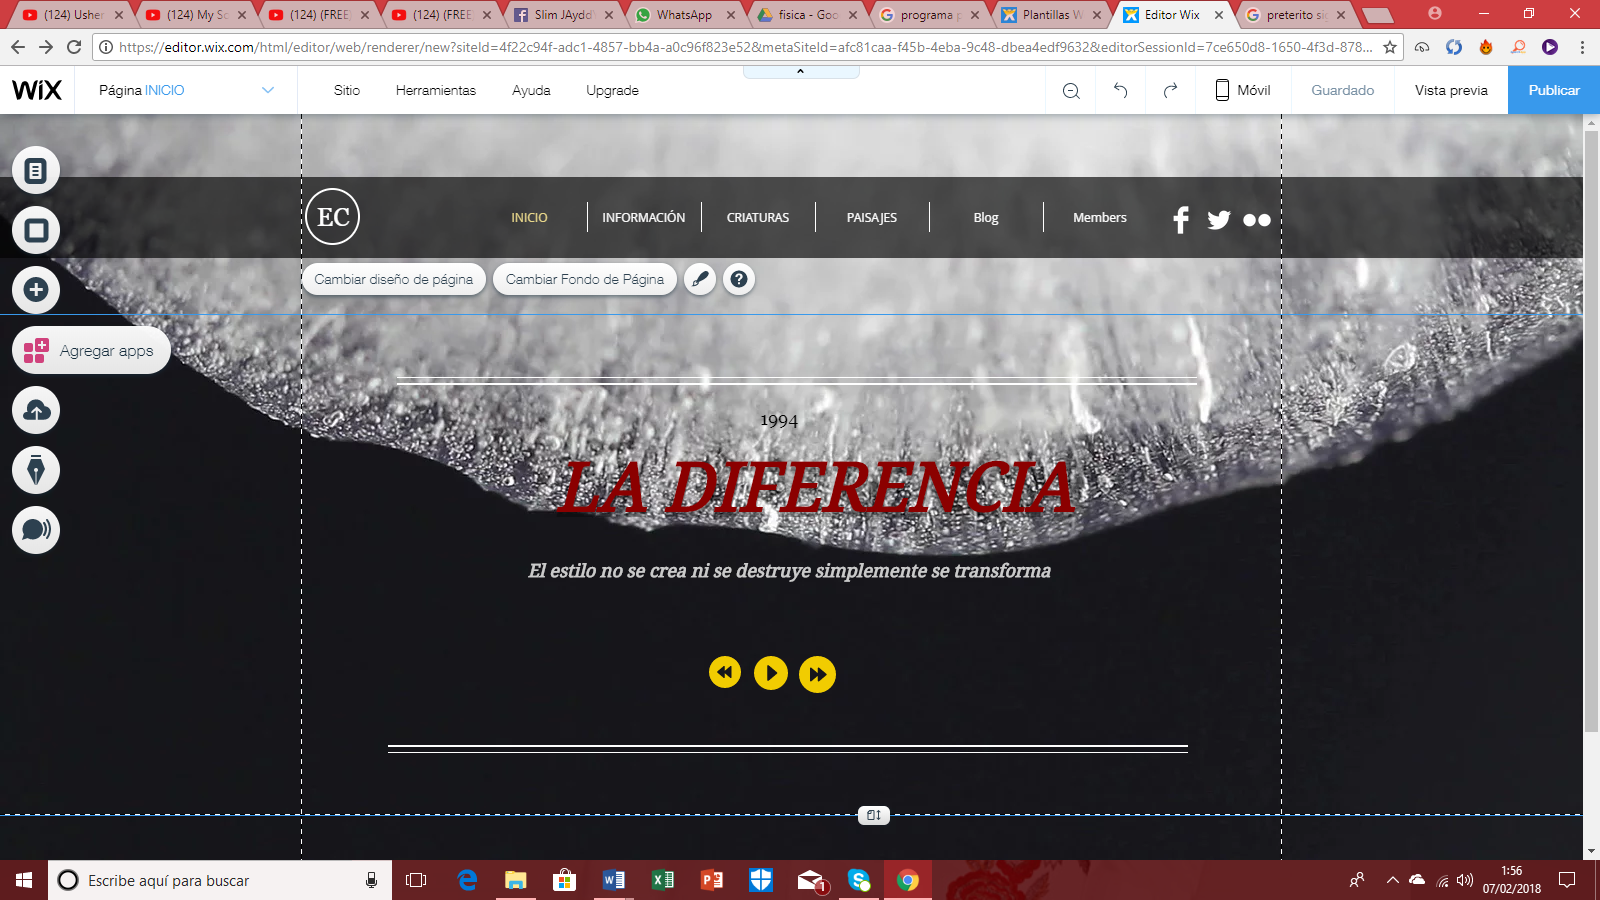
Task: Expand the Página INICIO dropdown
Action: coord(267,90)
